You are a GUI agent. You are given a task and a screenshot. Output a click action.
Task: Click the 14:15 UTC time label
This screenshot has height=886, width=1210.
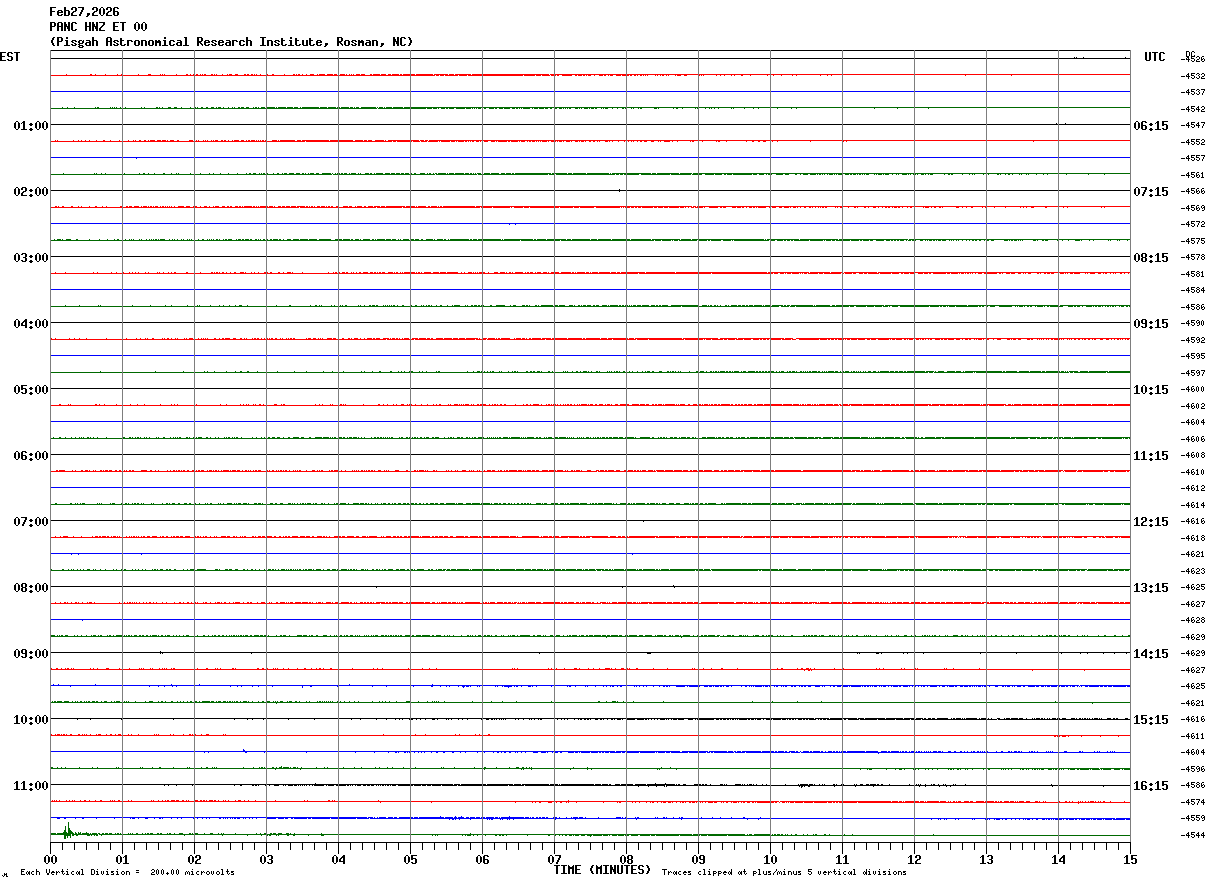pyautogui.click(x=1150, y=654)
